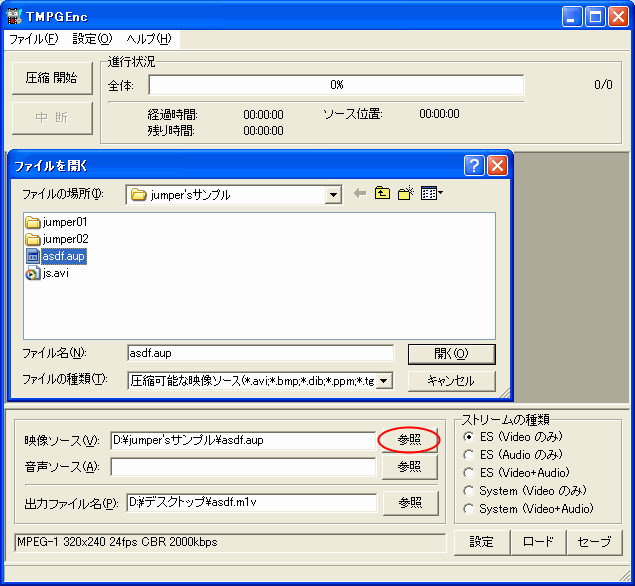
Task: Select the js.avi file
Action: tap(55, 273)
